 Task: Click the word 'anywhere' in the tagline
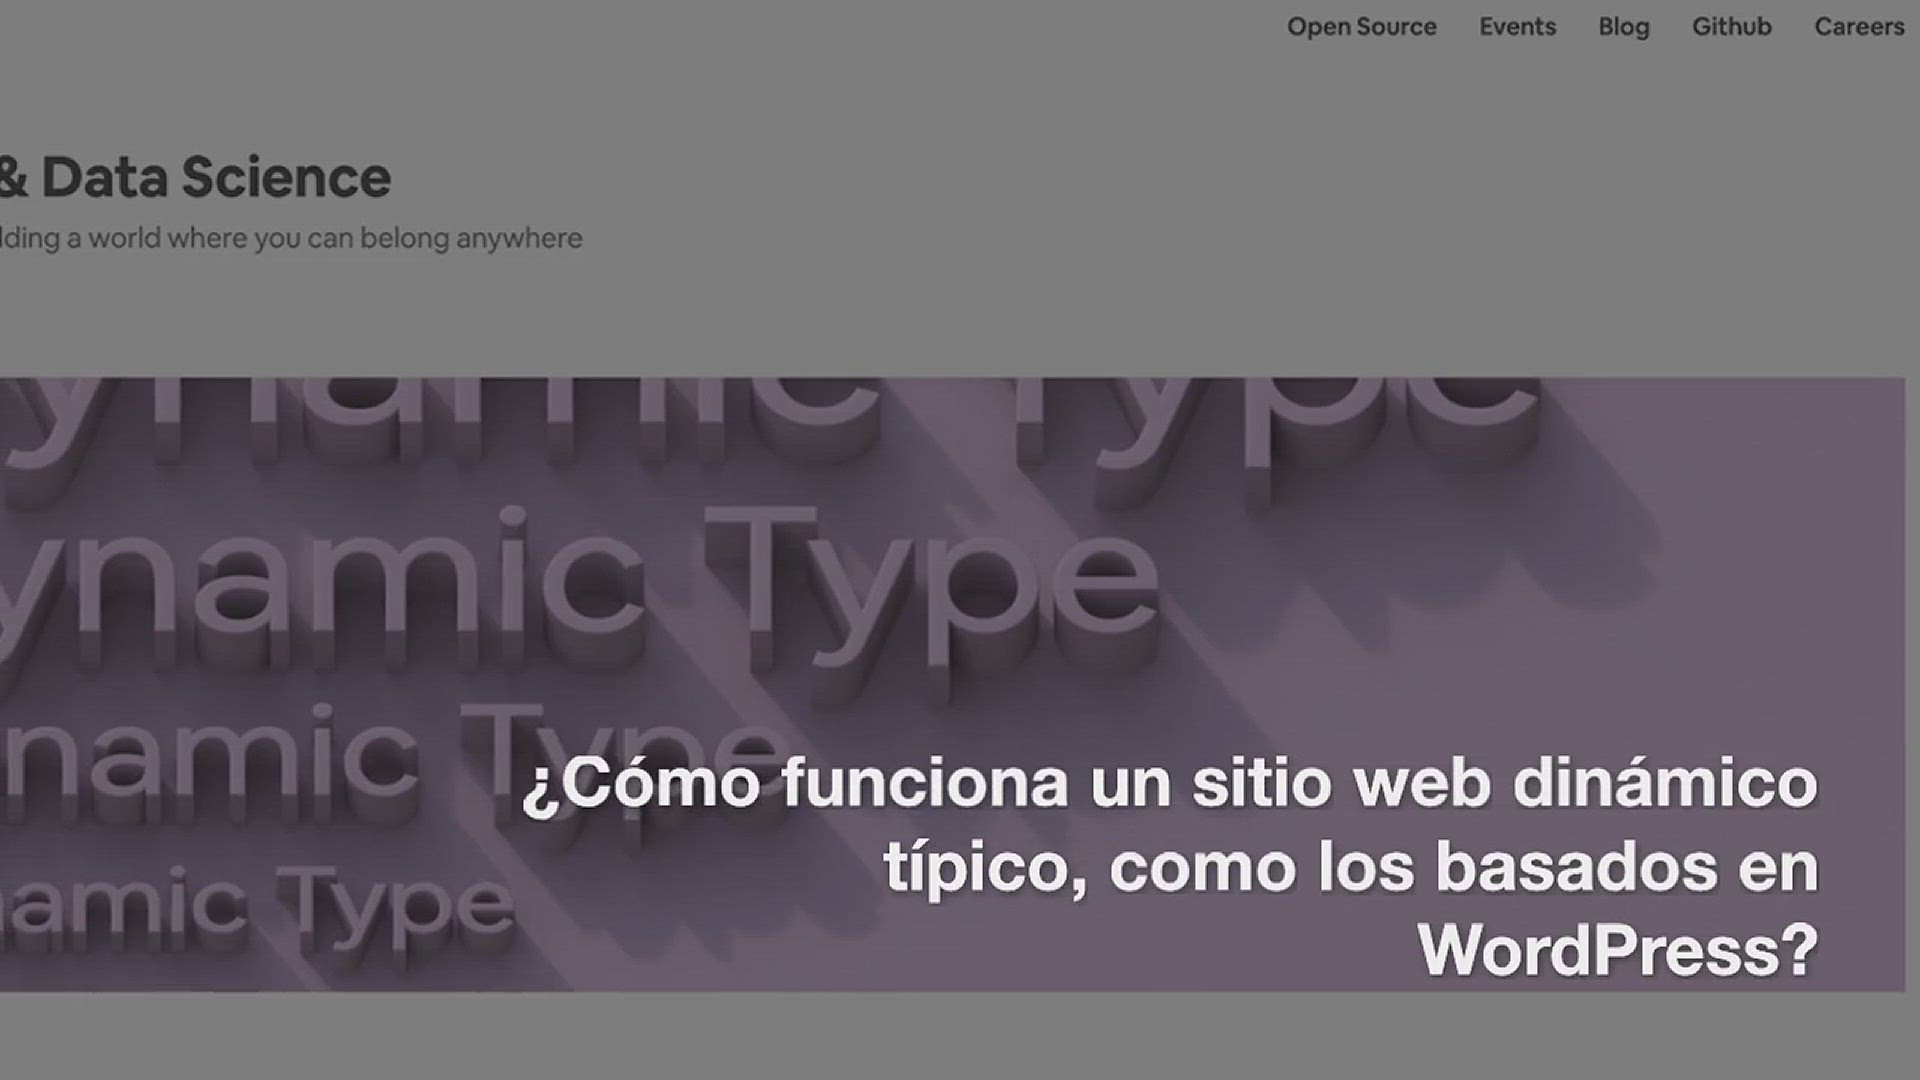pos(518,238)
